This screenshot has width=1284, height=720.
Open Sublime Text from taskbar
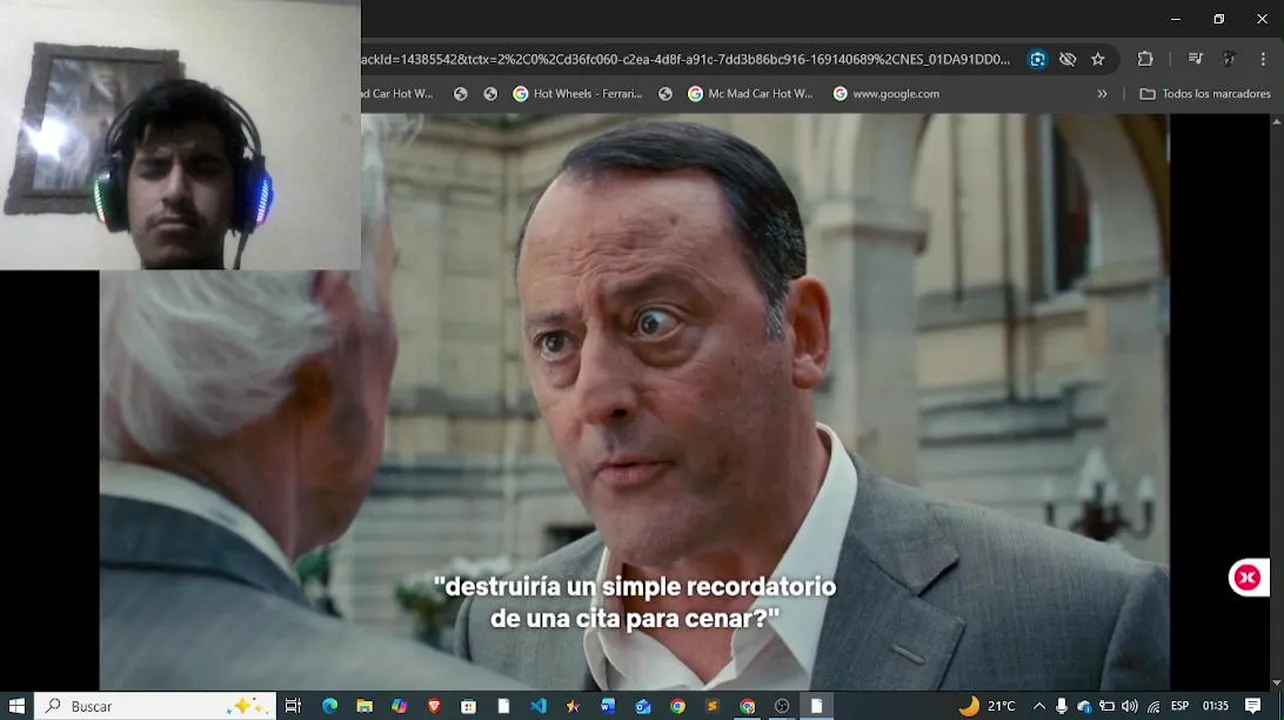tap(712, 706)
